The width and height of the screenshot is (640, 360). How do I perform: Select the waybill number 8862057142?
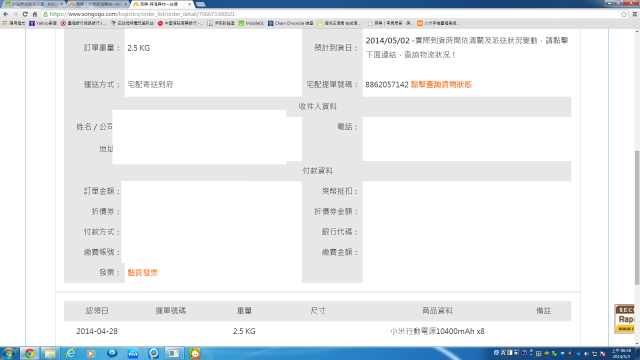coord(387,84)
